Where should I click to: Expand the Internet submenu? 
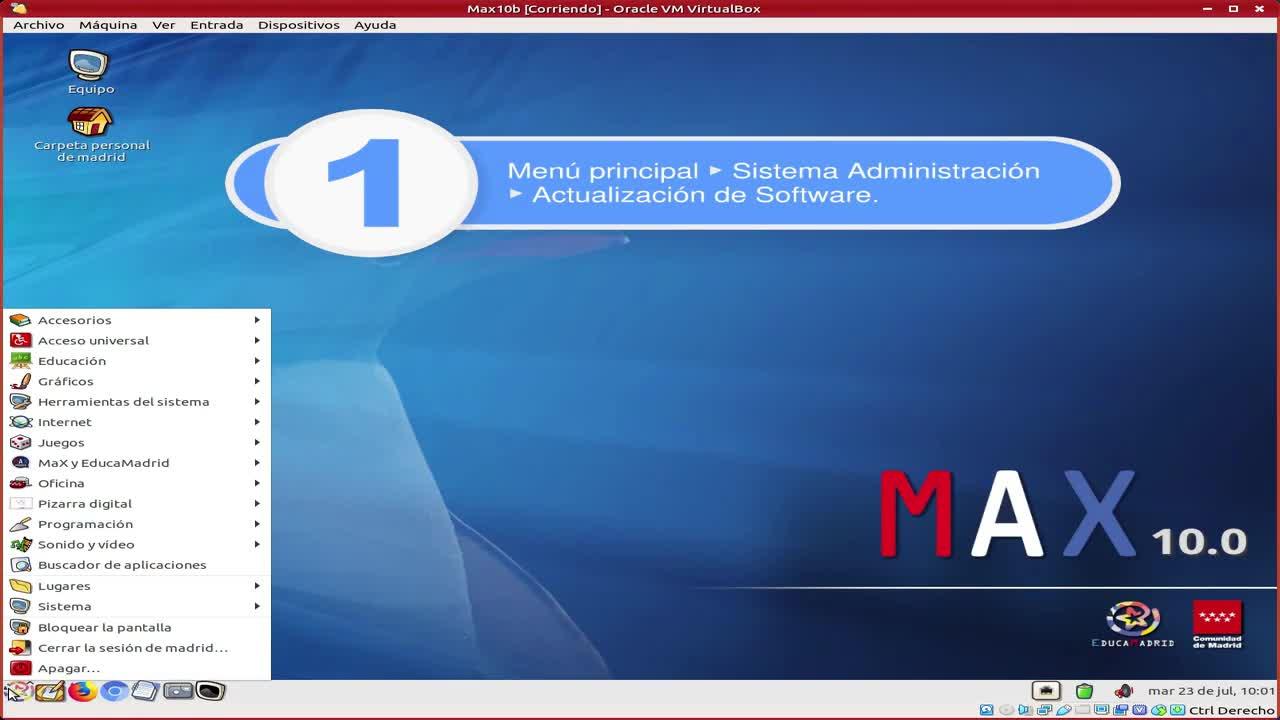[136, 422]
